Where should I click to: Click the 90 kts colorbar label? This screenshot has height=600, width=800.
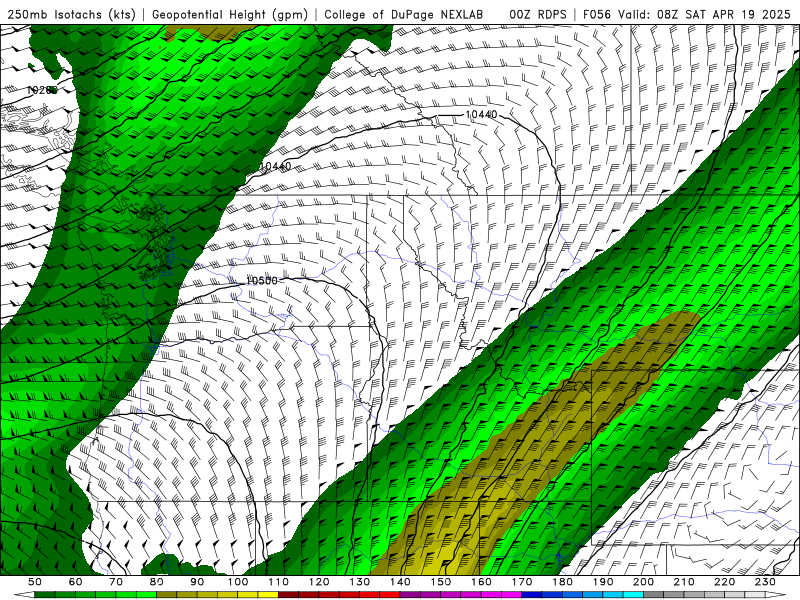(x=197, y=582)
